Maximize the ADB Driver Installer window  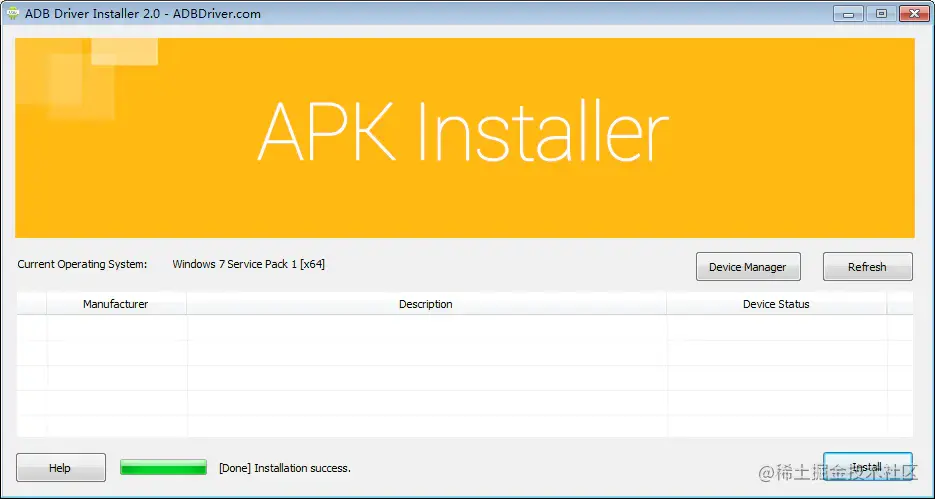click(881, 13)
